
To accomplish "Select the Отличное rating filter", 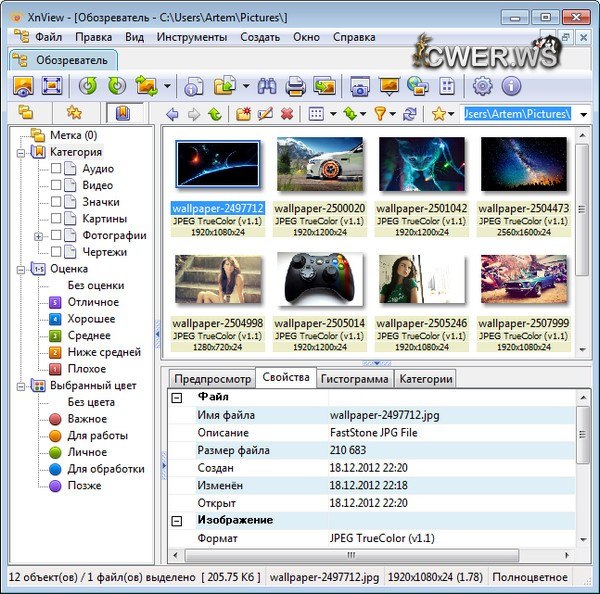I will [x=93, y=302].
